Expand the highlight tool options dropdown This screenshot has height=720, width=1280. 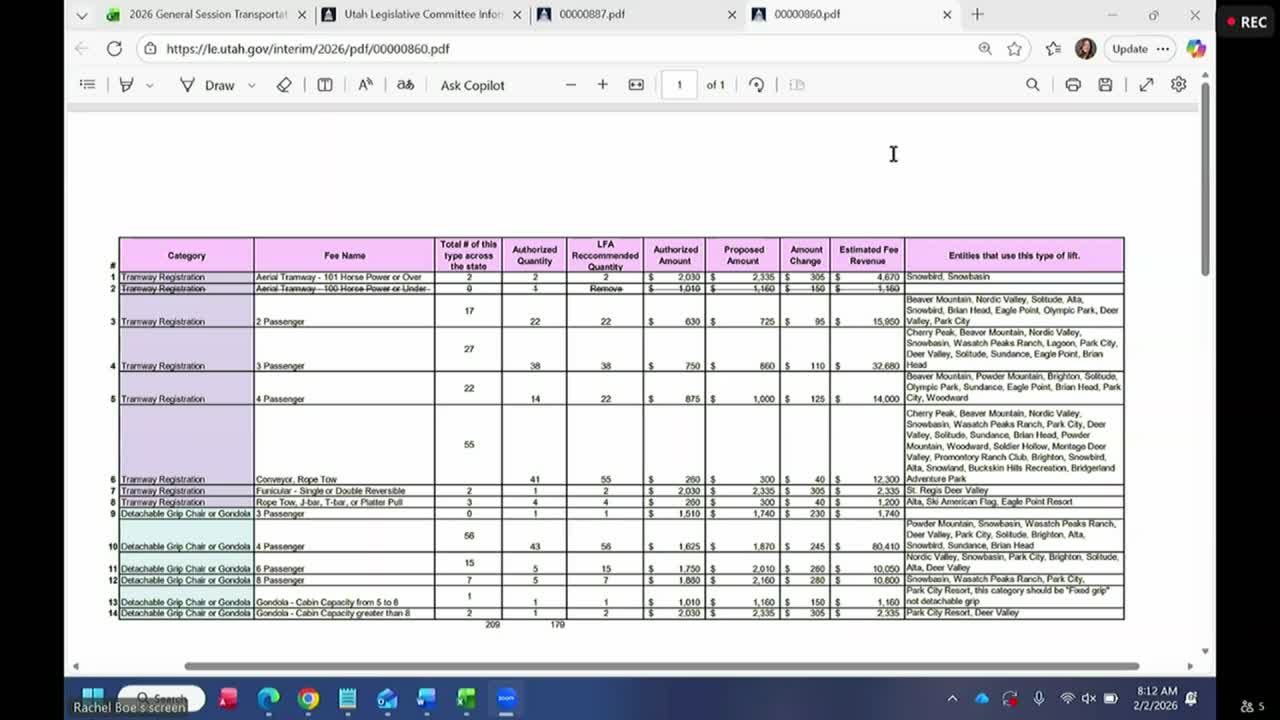pyautogui.click(x=150, y=85)
